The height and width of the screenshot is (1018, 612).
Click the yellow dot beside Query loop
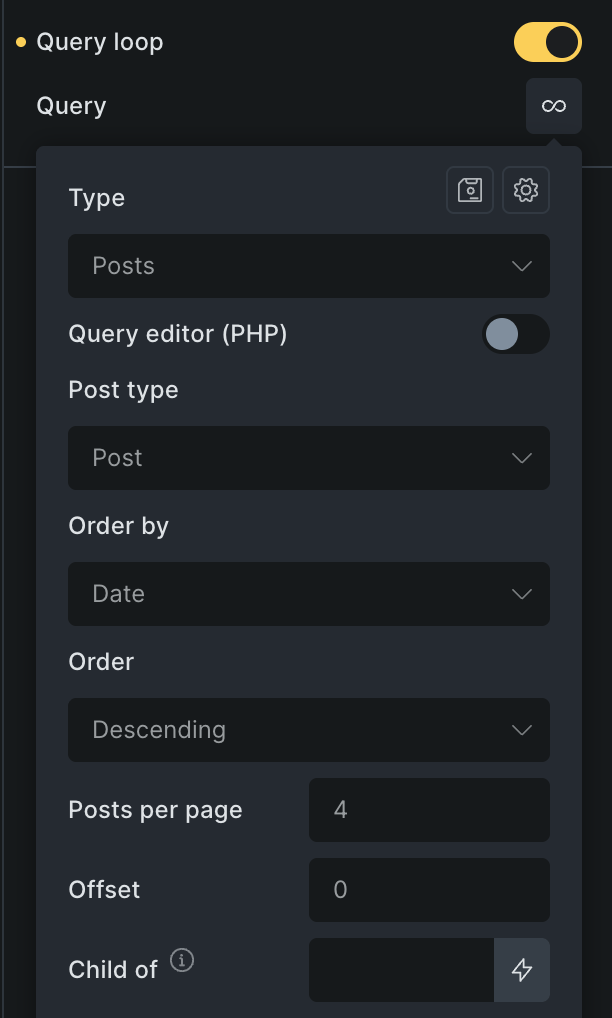pyautogui.click(x=18, y=42)
